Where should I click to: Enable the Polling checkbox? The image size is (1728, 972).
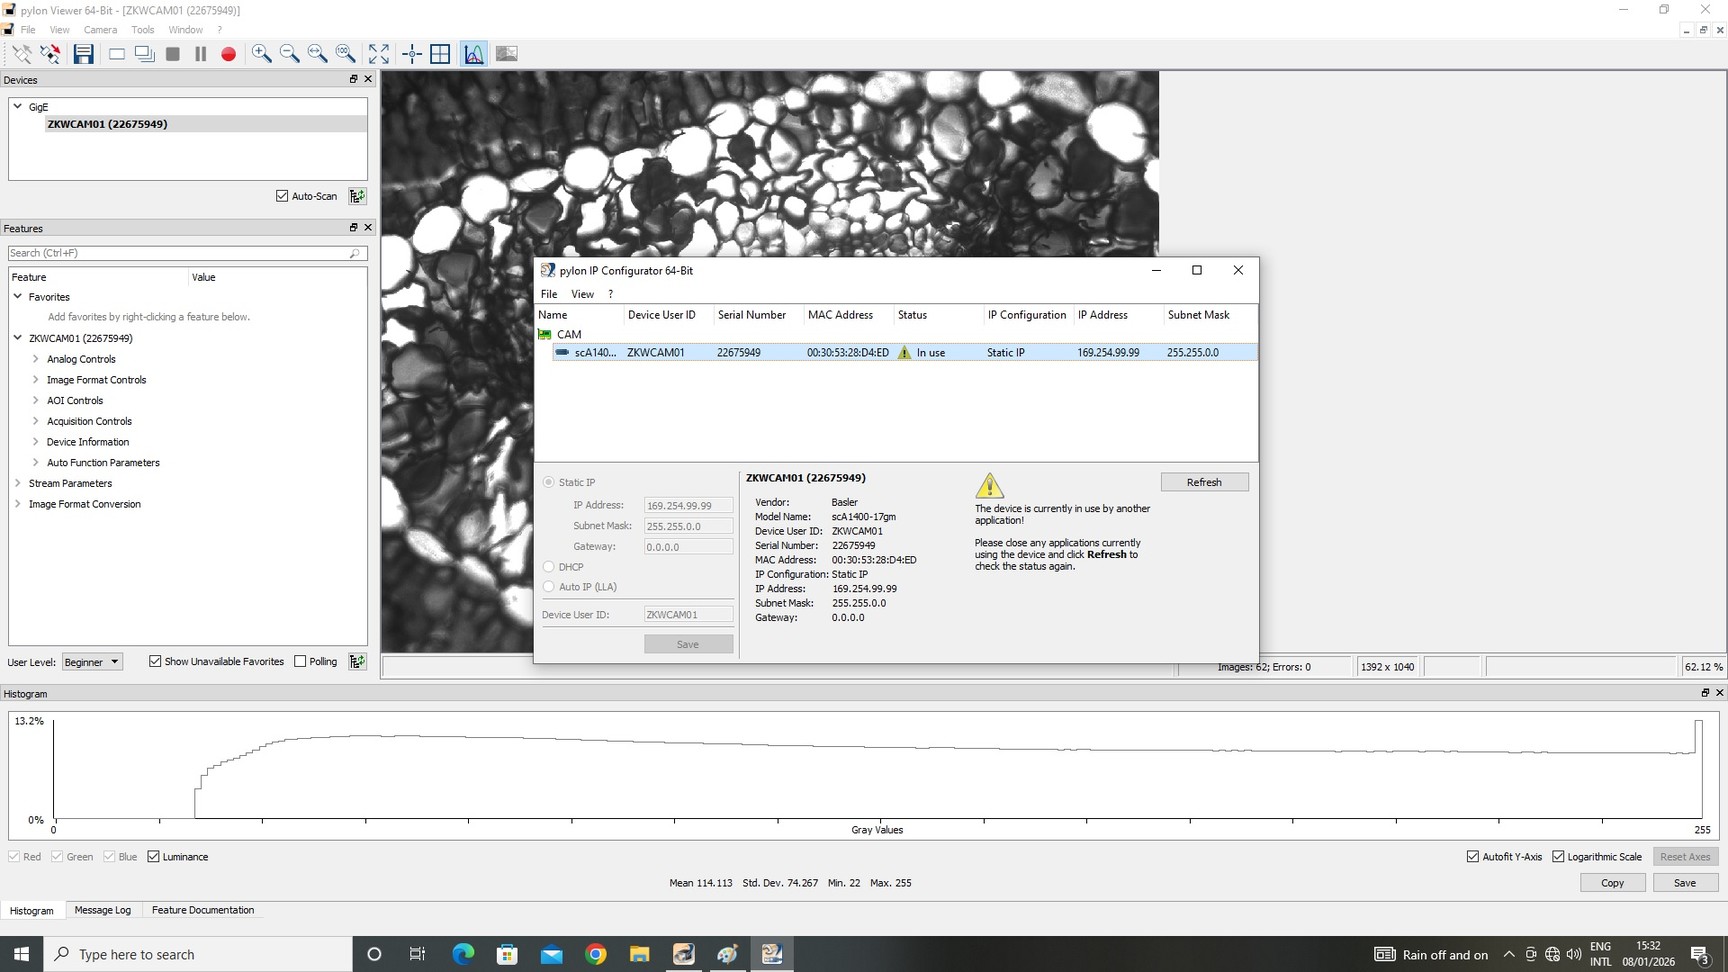(x=300, y=661)
